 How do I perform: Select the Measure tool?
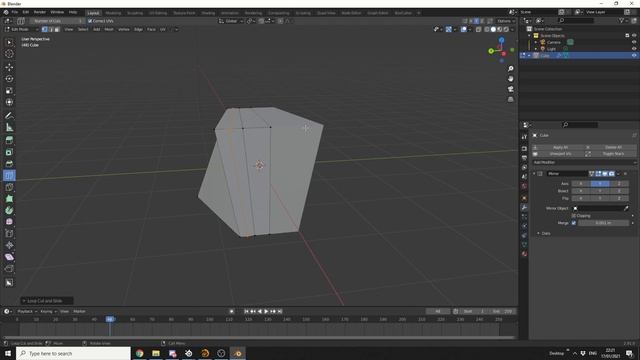click(x=9, y=128)
